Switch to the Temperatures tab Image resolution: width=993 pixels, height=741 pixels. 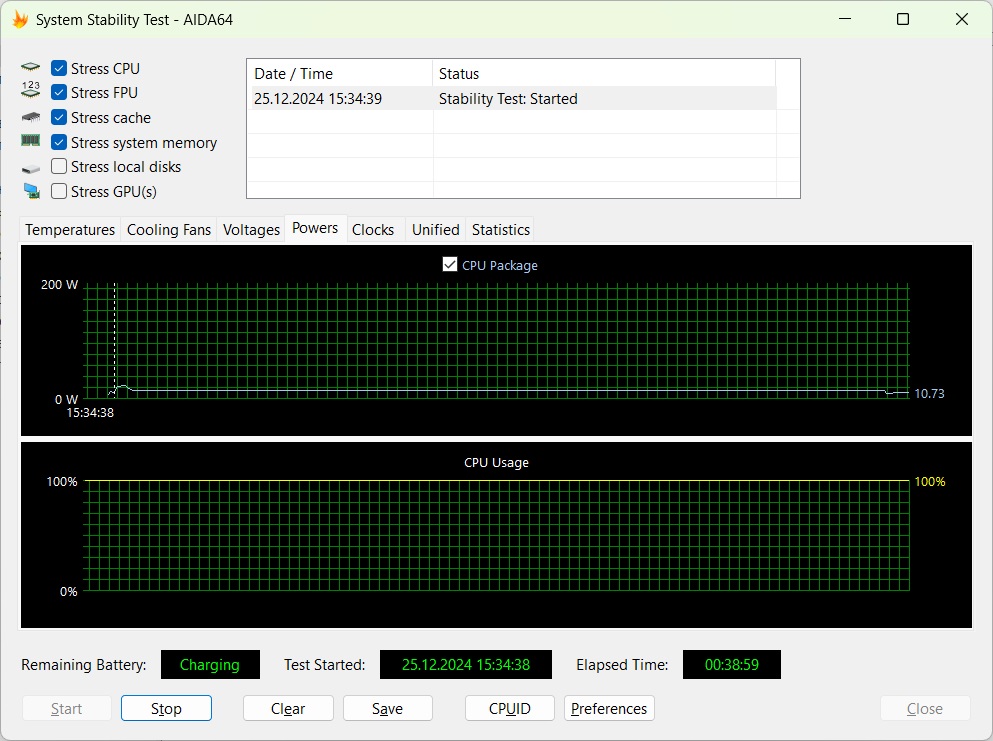(70, 229)
